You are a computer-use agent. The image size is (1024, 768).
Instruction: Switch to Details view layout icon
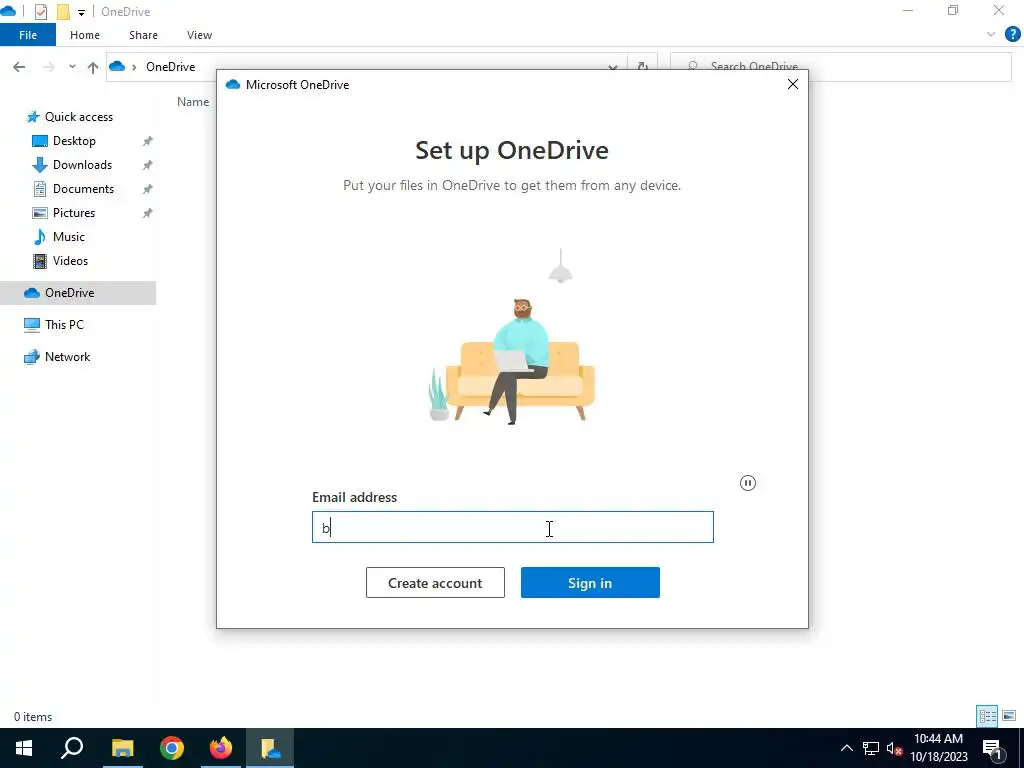click(x=987, y=716)
